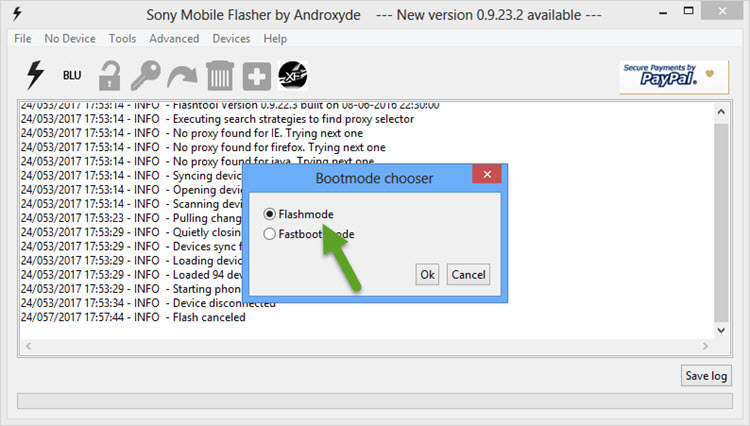This screenshot has width=750, height=426.
Task: Confirm bootmode with the Ok button
Action: tap(428, 274)
